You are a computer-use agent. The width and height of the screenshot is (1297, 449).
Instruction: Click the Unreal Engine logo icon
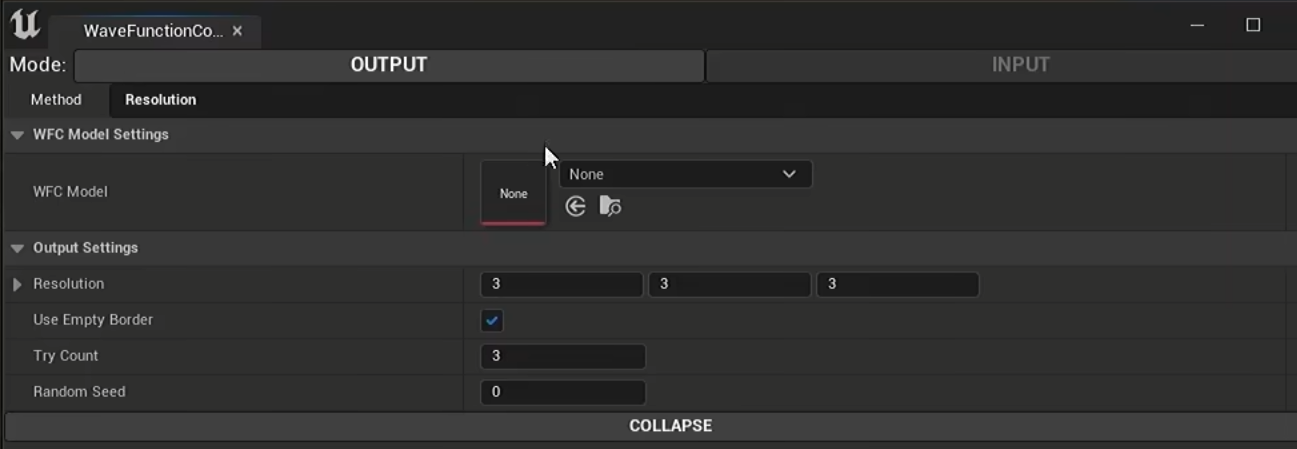click(x=25, y=24)
